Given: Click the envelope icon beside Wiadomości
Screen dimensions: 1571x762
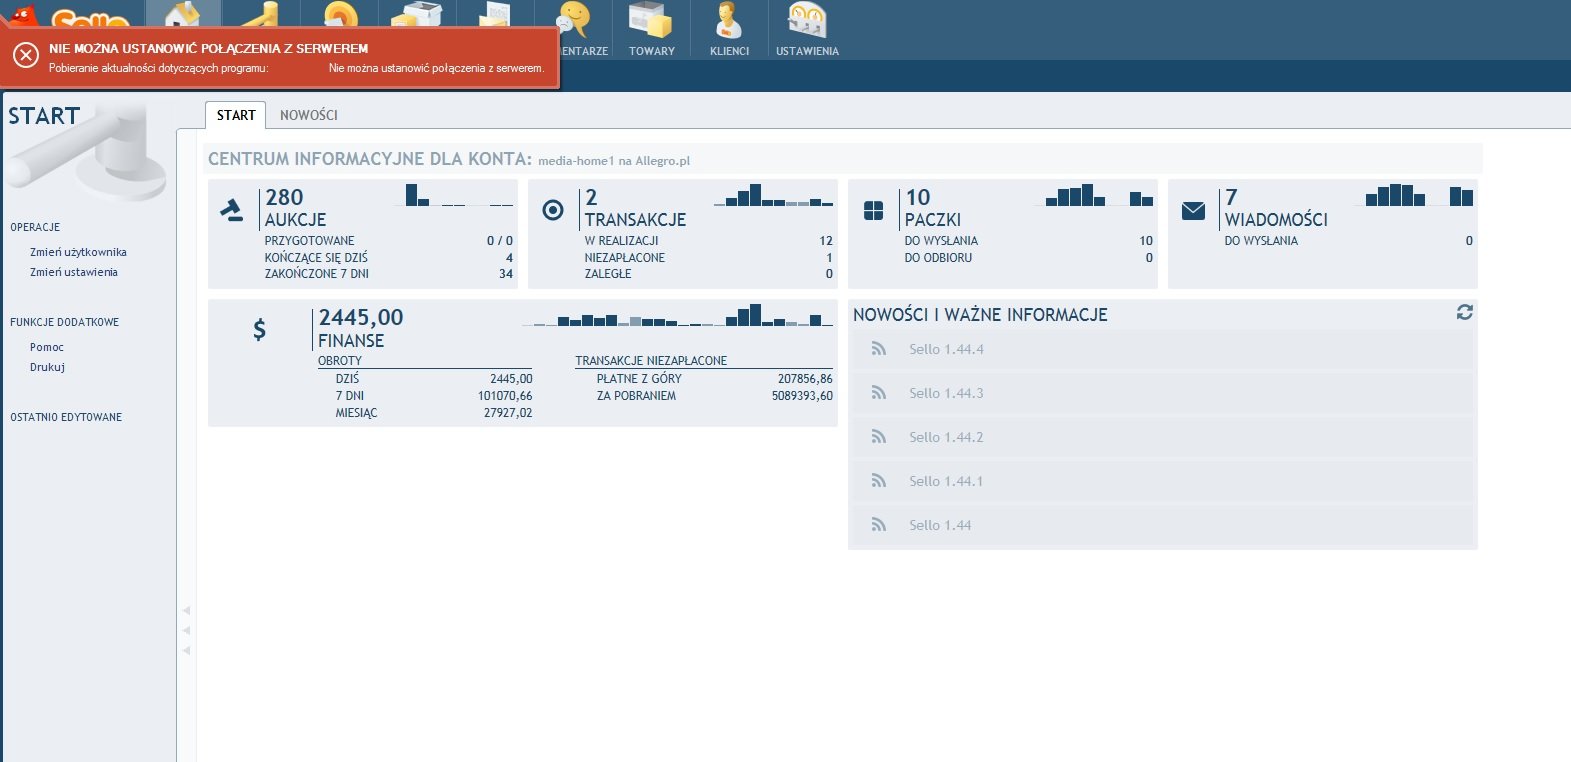Looking at the screenshot, I should point(1193,210).
